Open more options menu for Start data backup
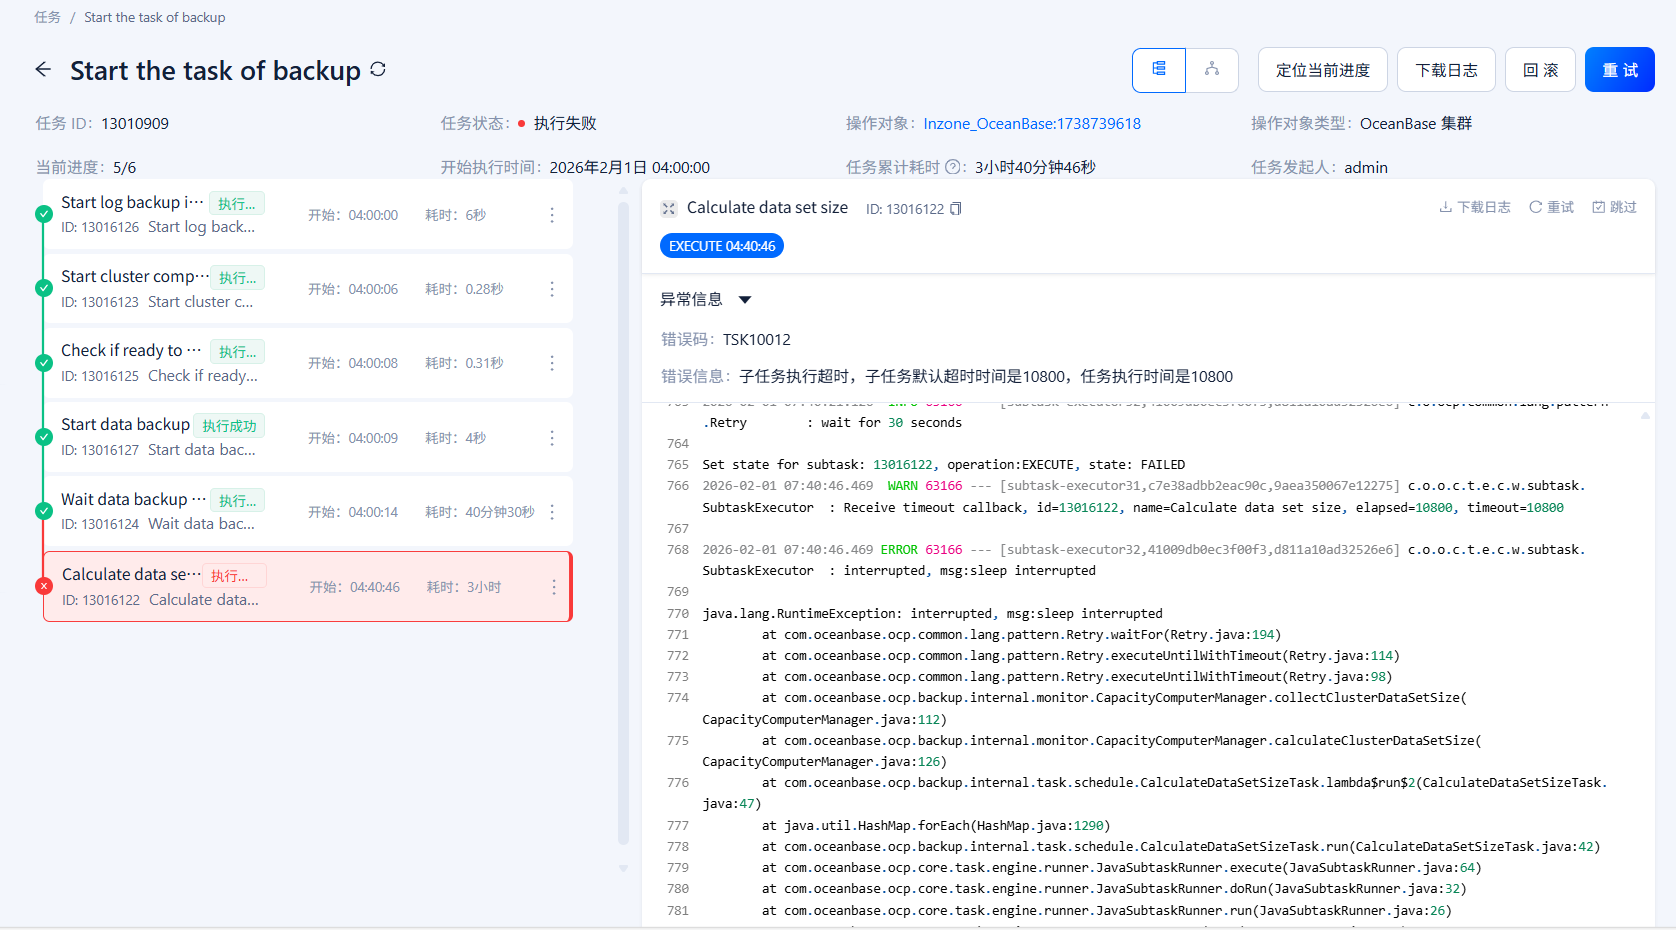The width and height of the screenshot is (1676, 930). (x=552, y=438)
